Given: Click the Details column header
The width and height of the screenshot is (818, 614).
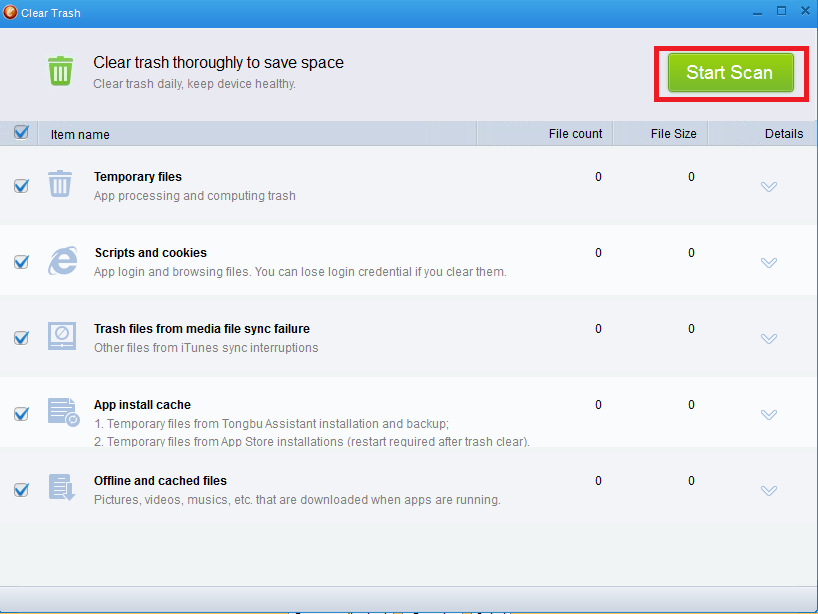Looking at the screenshot, I should pos(762,134).
